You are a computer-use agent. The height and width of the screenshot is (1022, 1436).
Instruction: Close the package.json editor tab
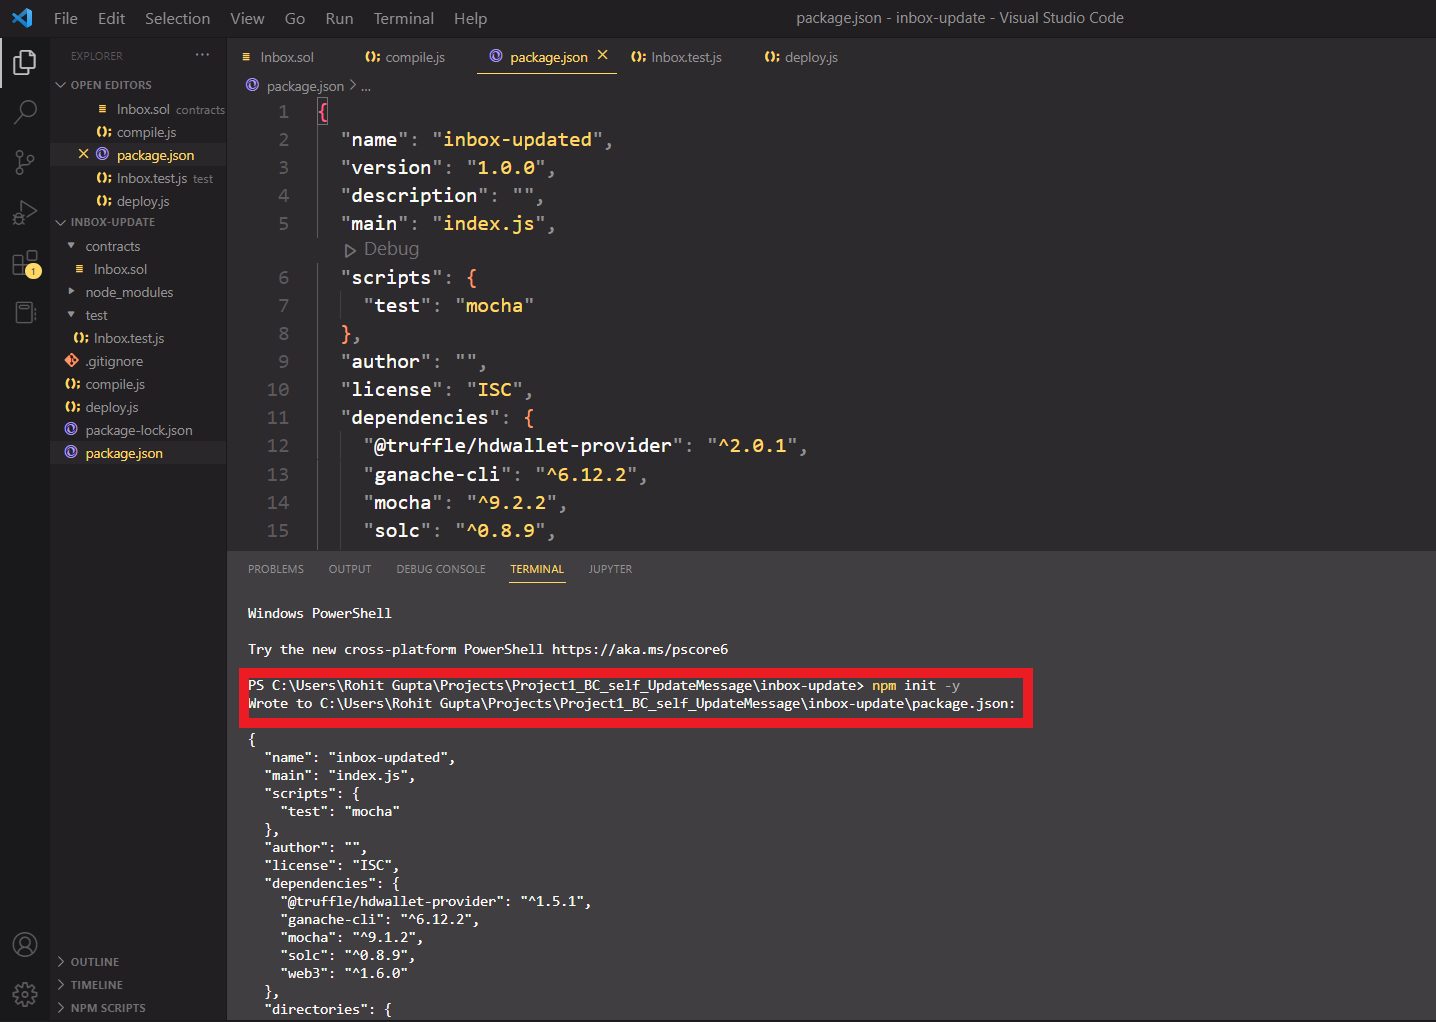pos(603,56)
